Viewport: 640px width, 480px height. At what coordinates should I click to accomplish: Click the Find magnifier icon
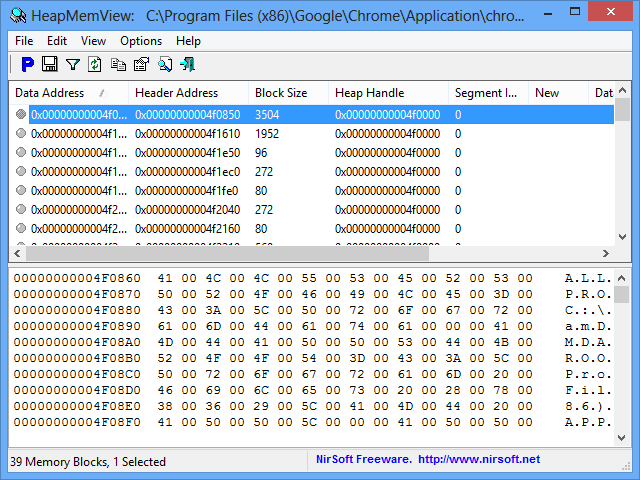pyautogui.click(x=164, y=64)
